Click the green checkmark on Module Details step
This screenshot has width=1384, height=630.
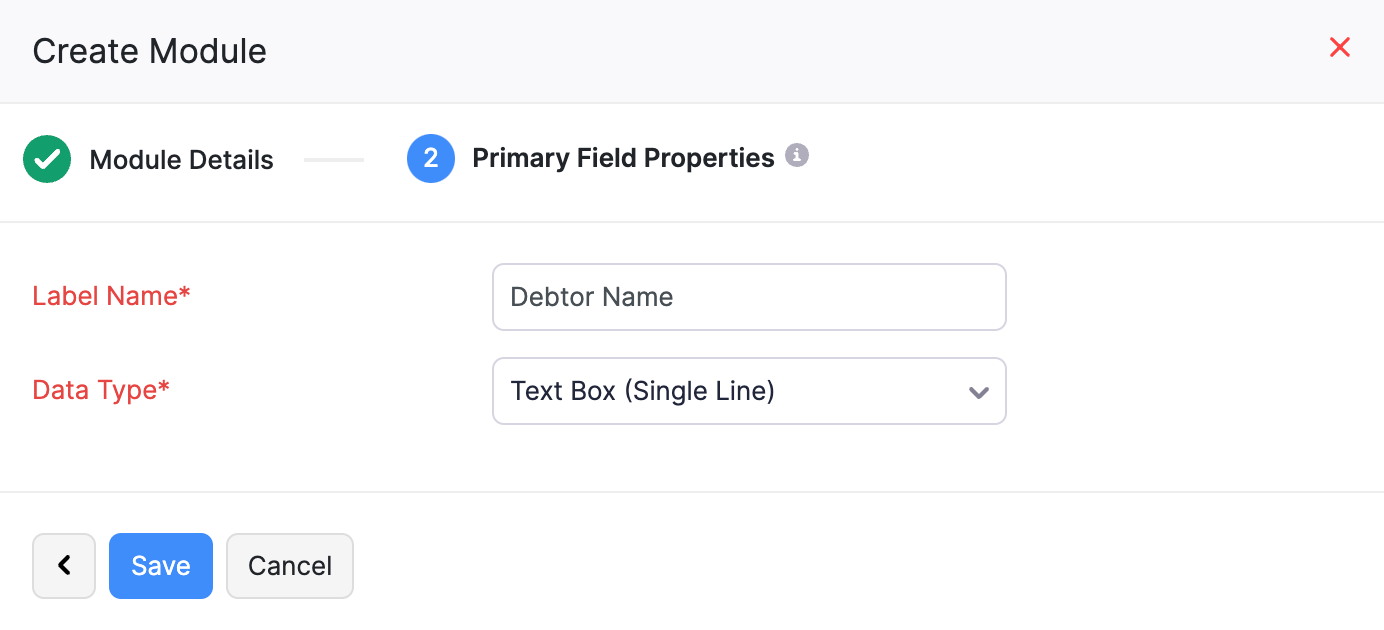pyautogui.click(x=47, y=158)
